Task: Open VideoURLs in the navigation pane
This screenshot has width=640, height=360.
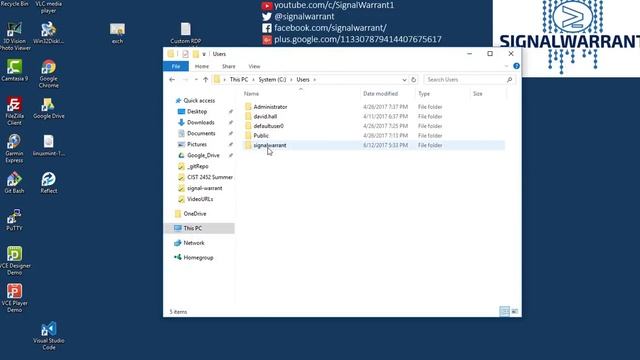Action: 200,199
